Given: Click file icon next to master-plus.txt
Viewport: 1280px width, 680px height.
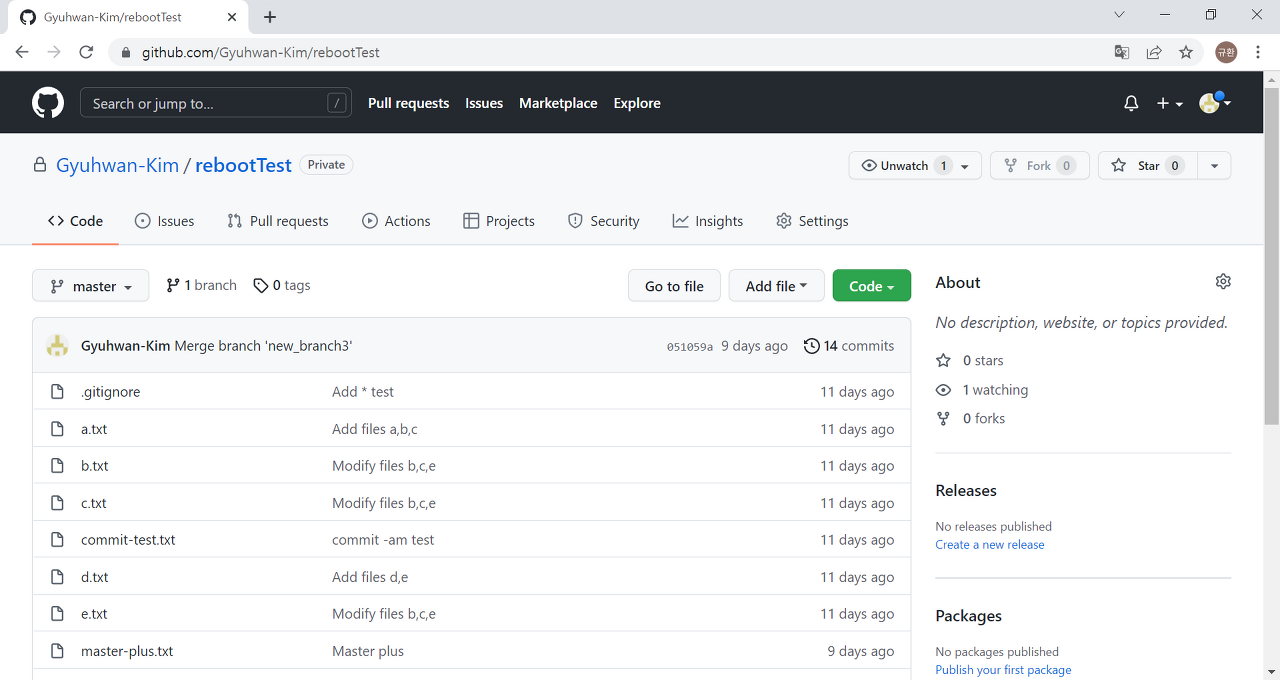Looking at the screenshot, I should [x=57, y=651].
